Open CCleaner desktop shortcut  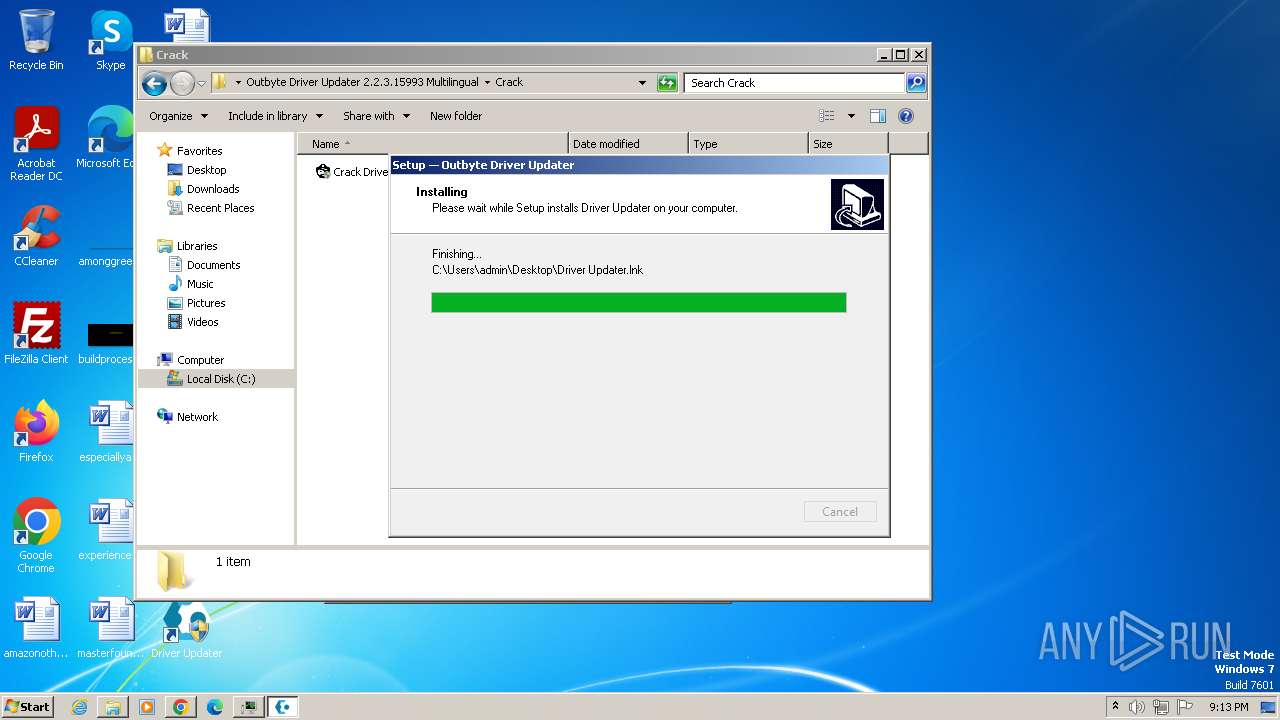[36, 236]
